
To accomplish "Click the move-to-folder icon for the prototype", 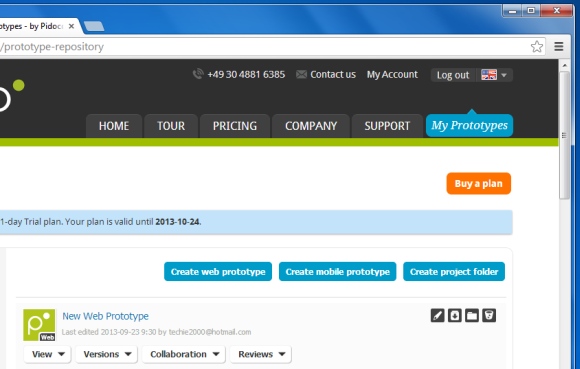I will tap(472, 315).
